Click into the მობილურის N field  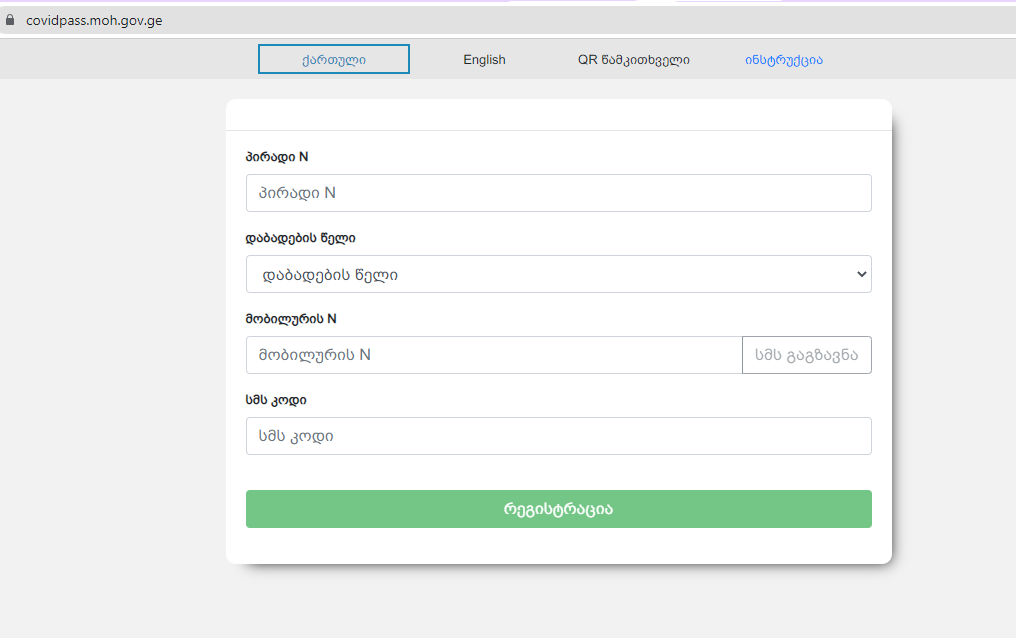(494, 355)
